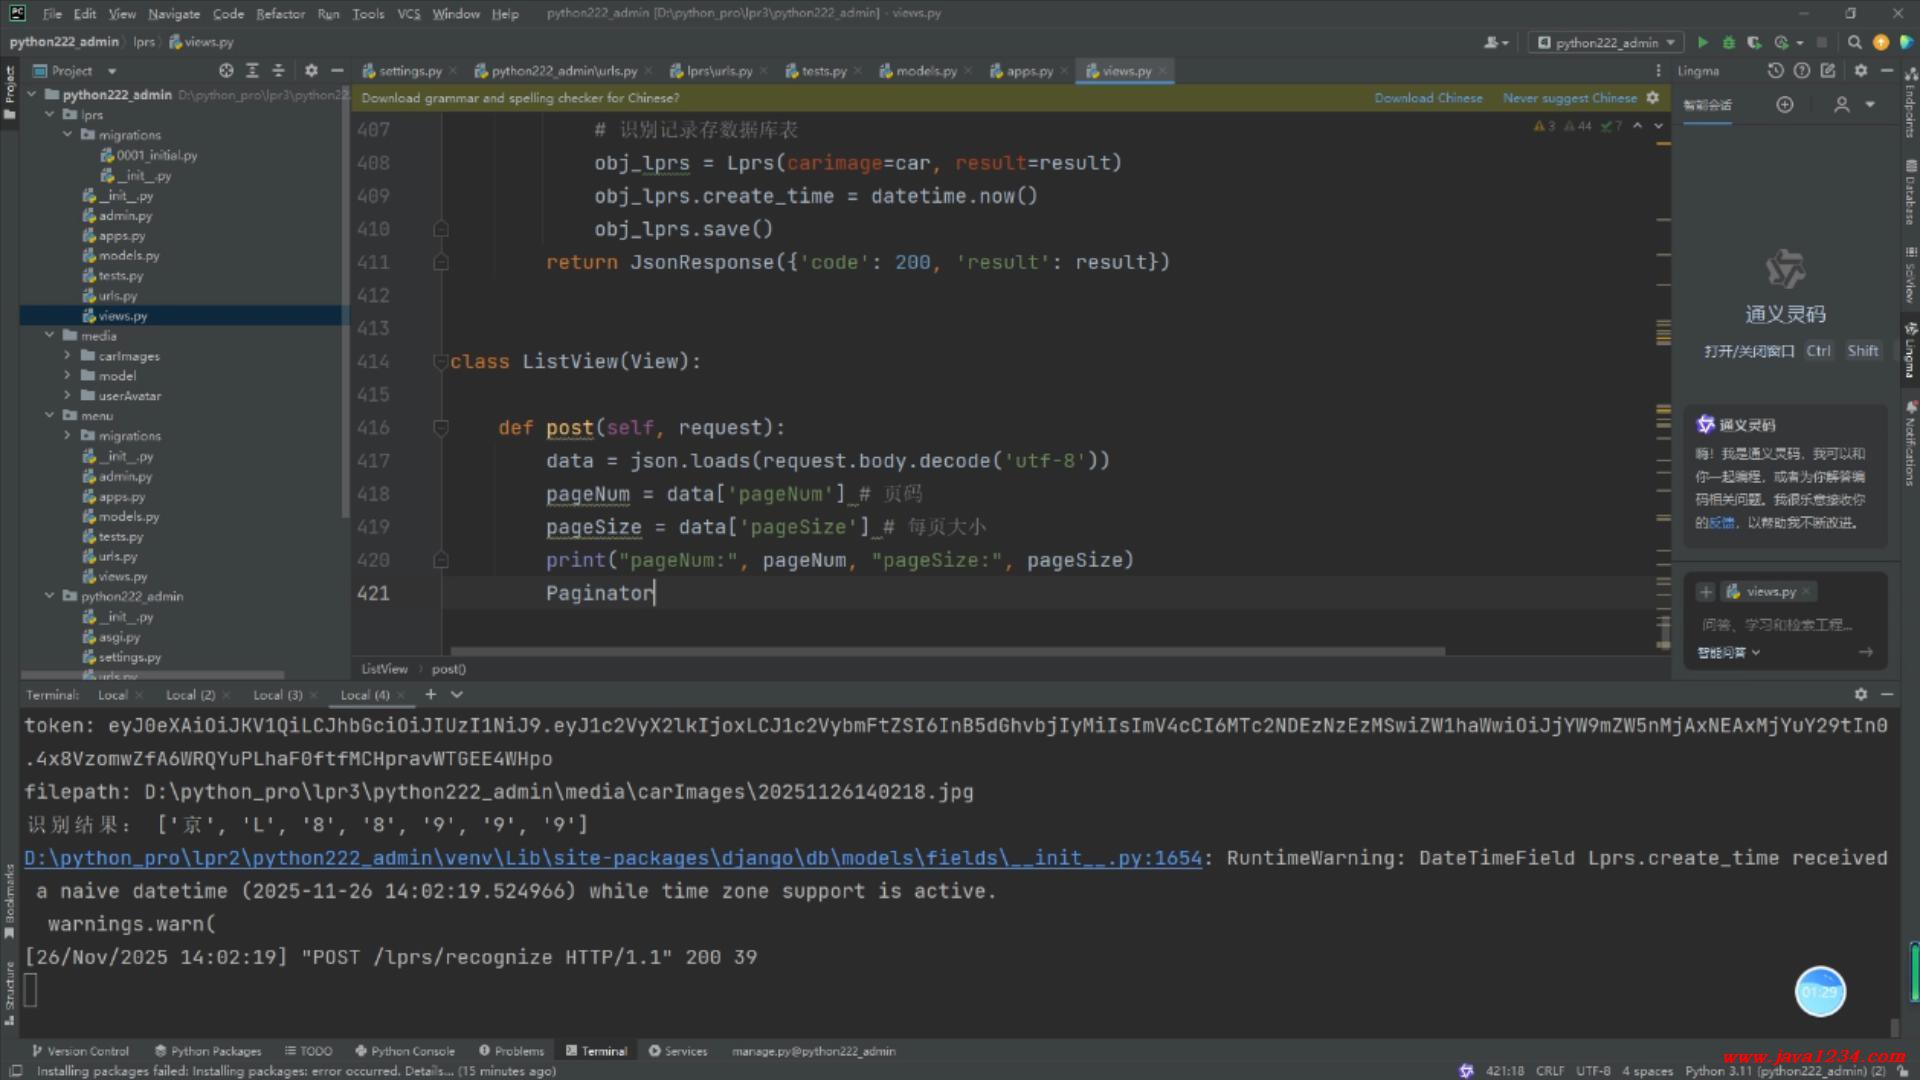Run python222_admin with the green Run button
1920x1080 pixels.
point(1703,42)
